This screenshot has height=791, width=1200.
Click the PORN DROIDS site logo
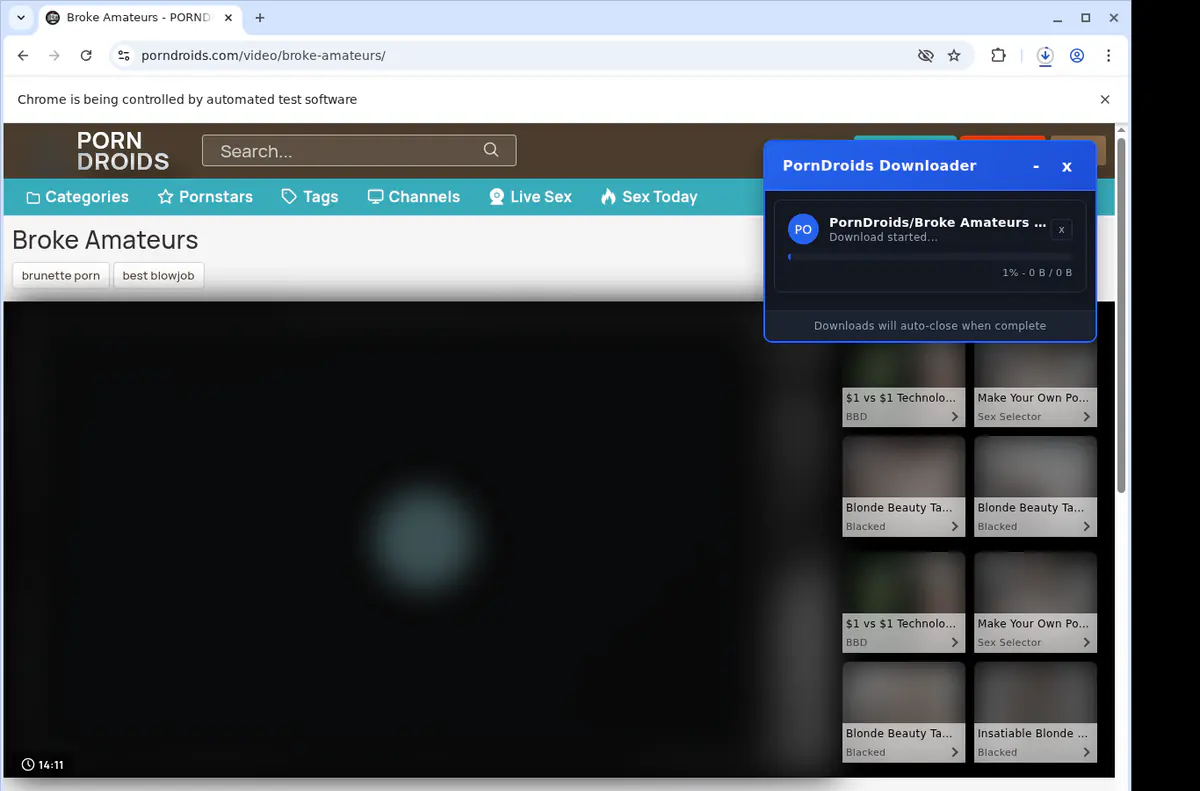point(123,151)
